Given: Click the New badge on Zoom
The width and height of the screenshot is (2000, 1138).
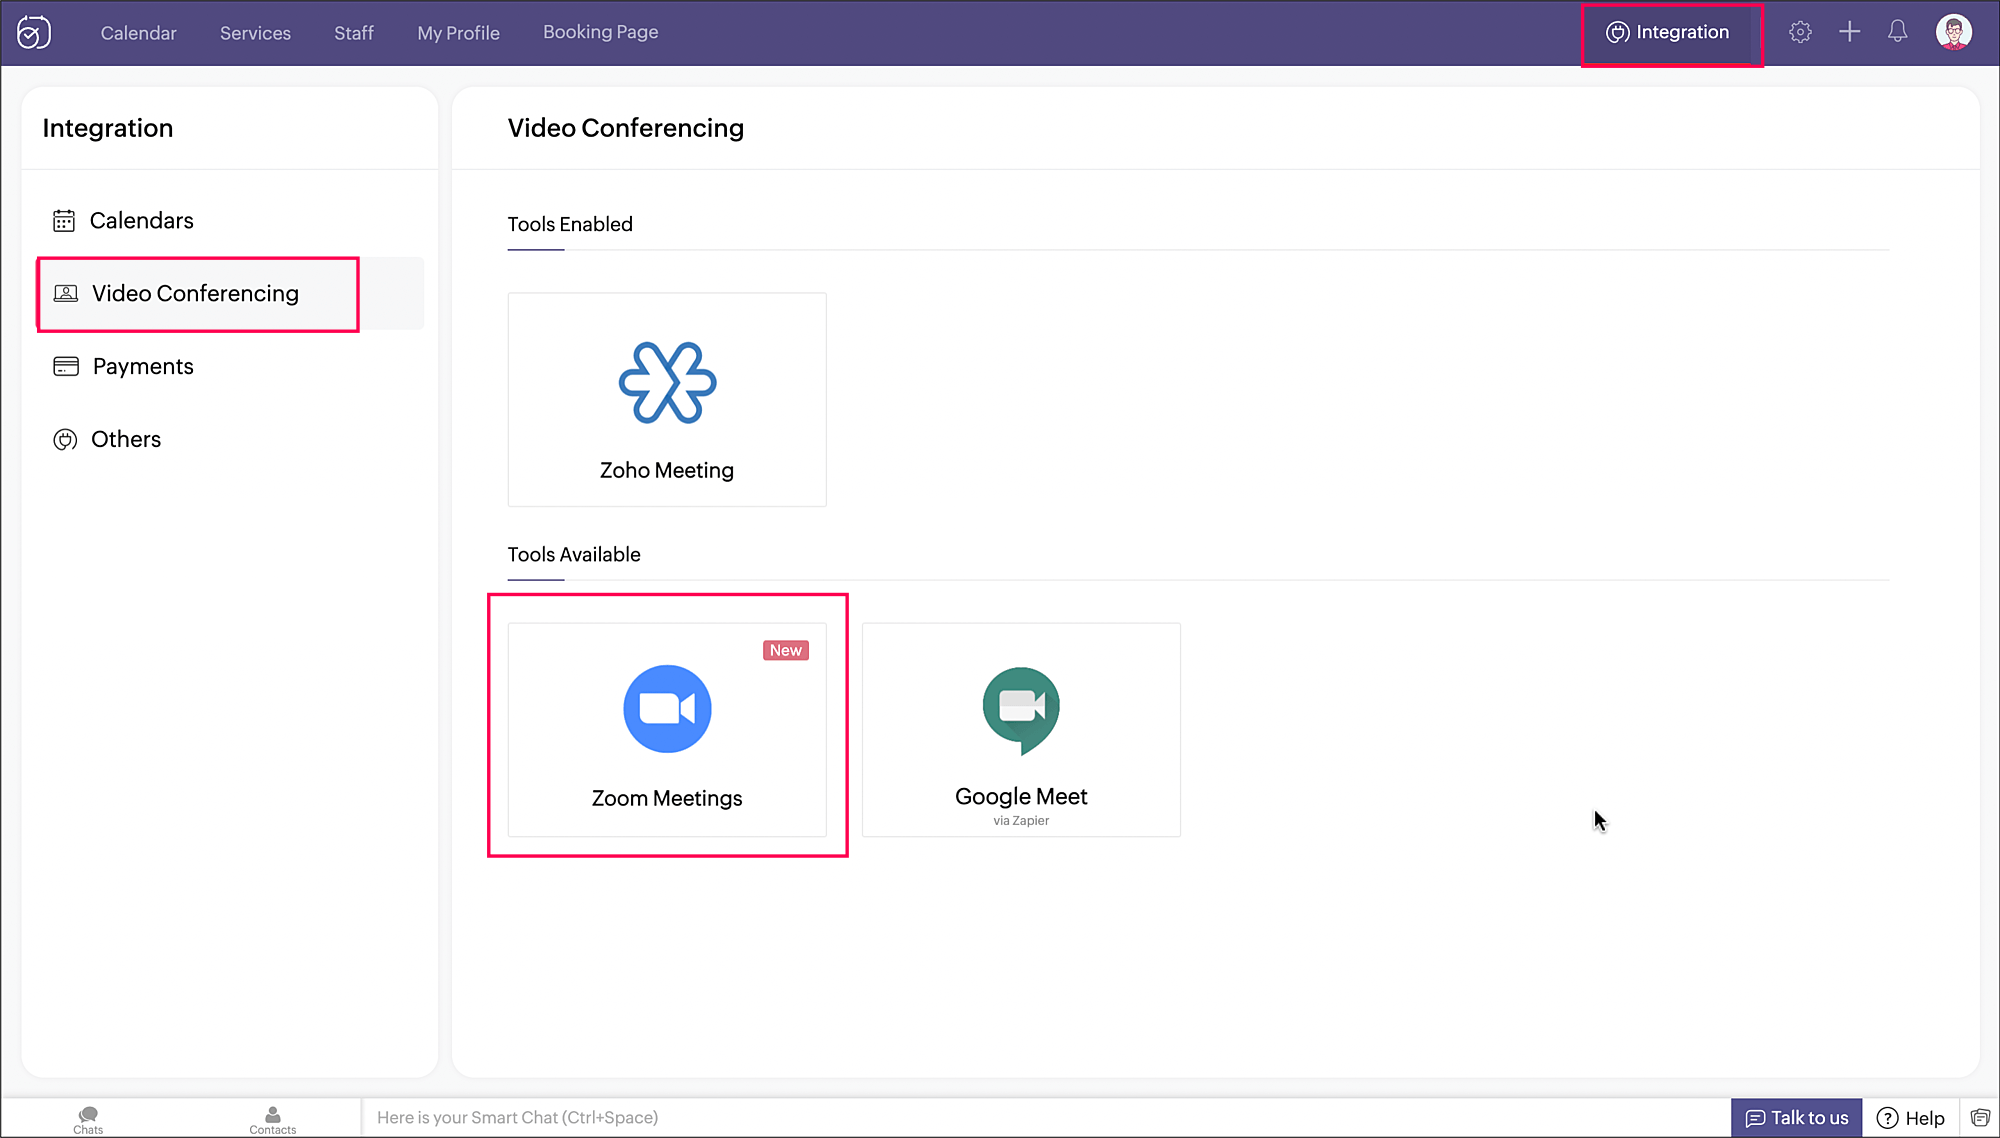Looking at the screenshot, I should (786, 650).
